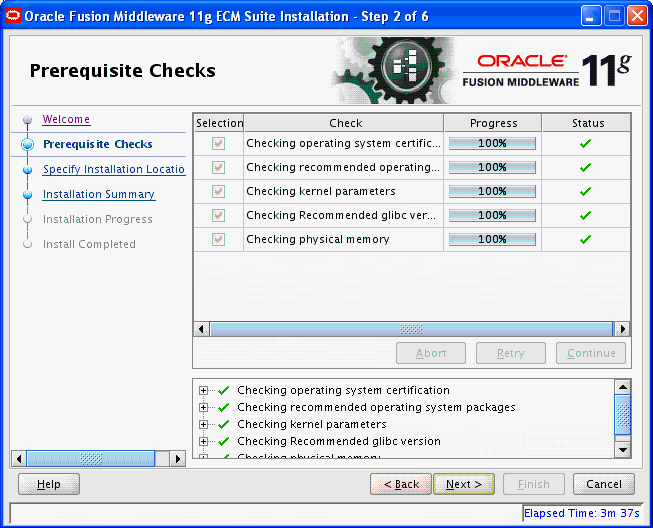Image resolution: width=653 pixels, height=528 pixels.
Task: Click status checkmark for kernel parameters table row
Action: [x=586, y=192]
